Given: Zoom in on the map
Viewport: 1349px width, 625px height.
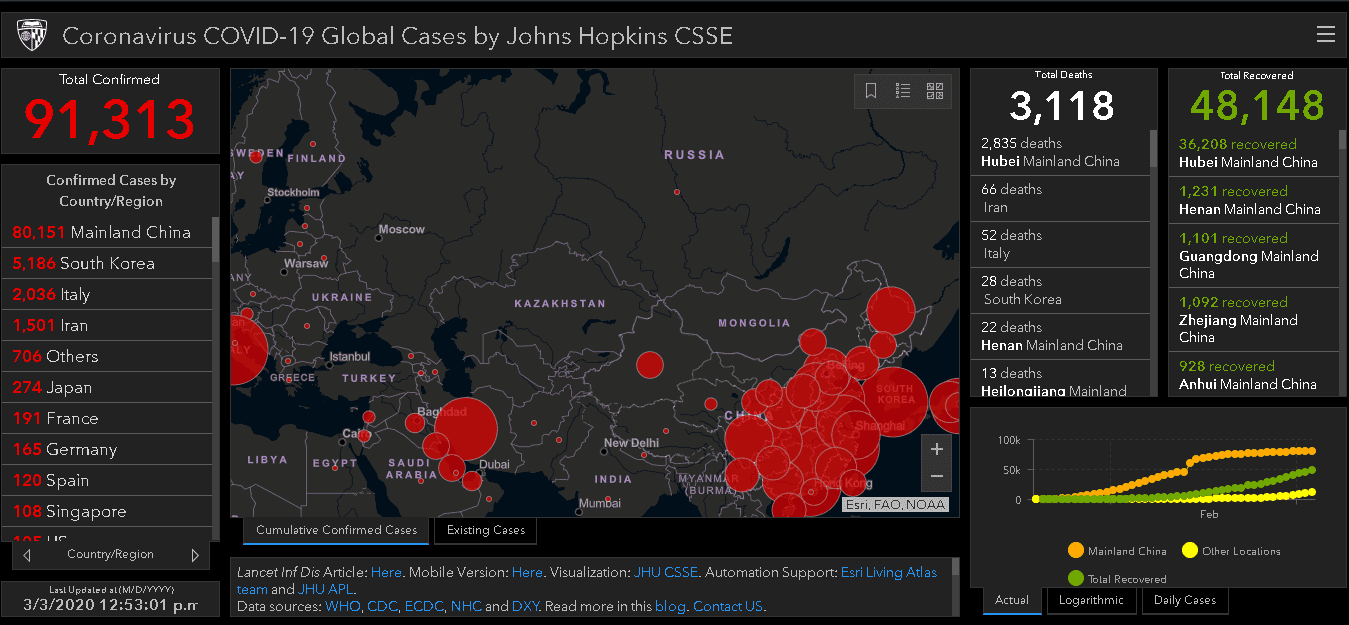Looking at the screenshot, I should pyautogui.click(x=937, y=449).
